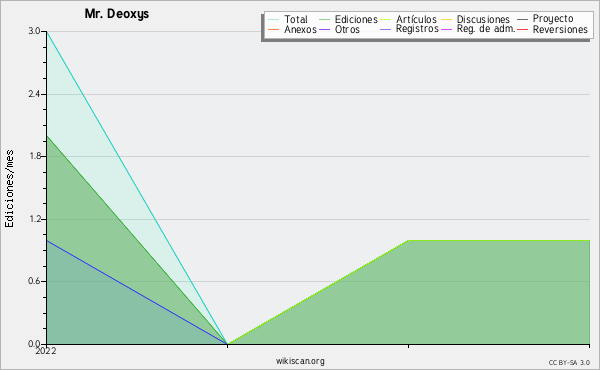Image resolution: width=600 pixels, height=370 pixels.
Task: Click the Artículos legend entry
Action: [408, 19]
